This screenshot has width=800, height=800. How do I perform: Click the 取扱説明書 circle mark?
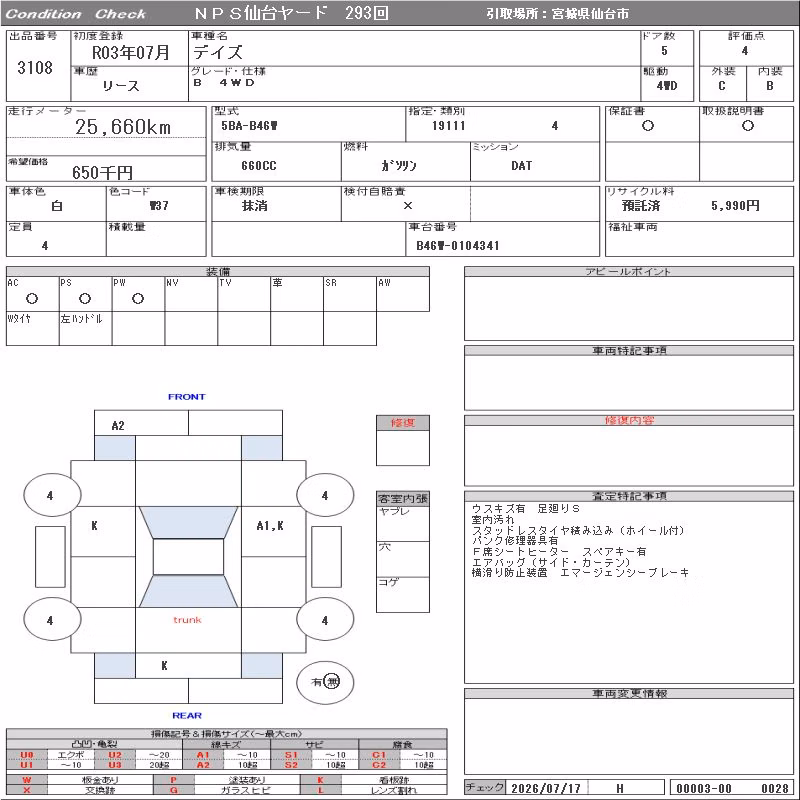(x=748, y=126)
